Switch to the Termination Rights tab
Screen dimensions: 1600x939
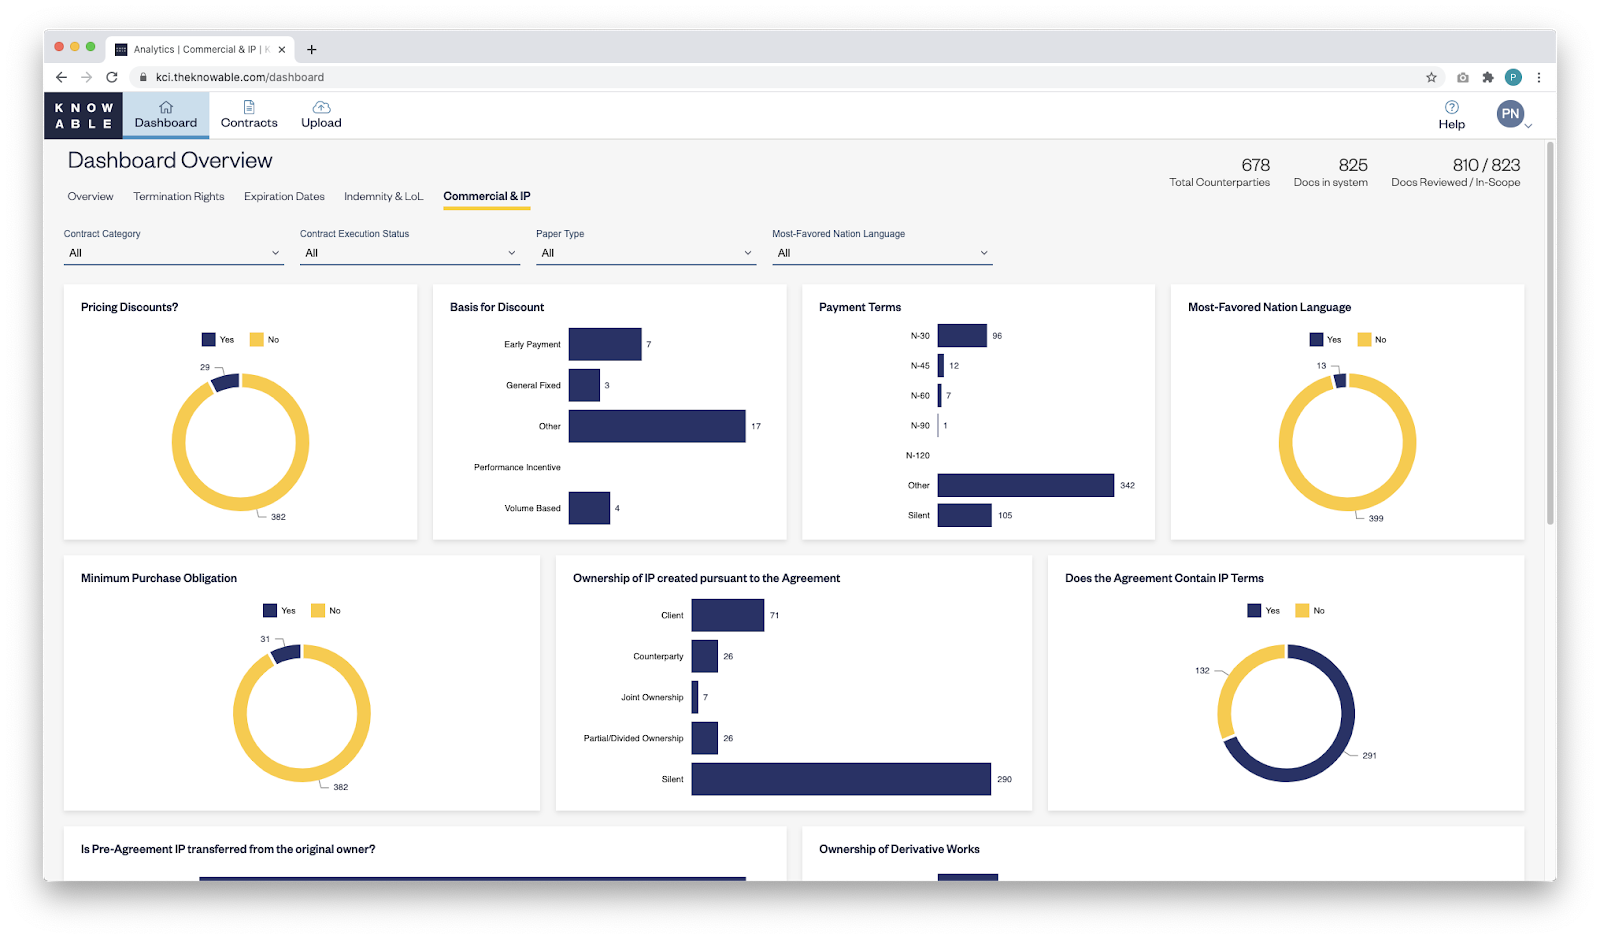click(x=179, y=196)
